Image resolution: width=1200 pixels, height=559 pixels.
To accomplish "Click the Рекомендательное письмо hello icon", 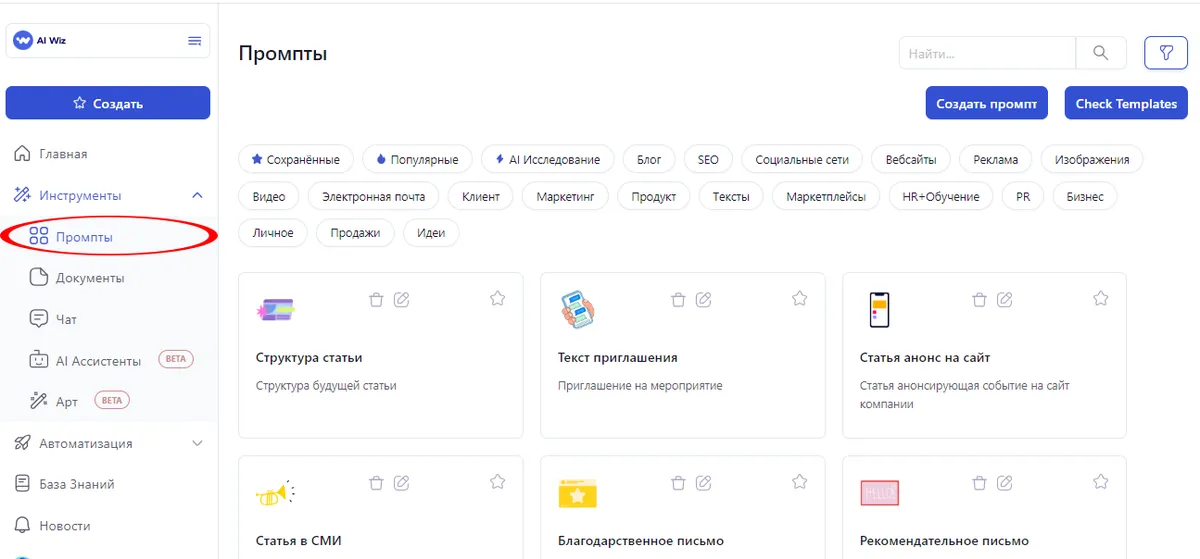I will click(x=880, y=493).
